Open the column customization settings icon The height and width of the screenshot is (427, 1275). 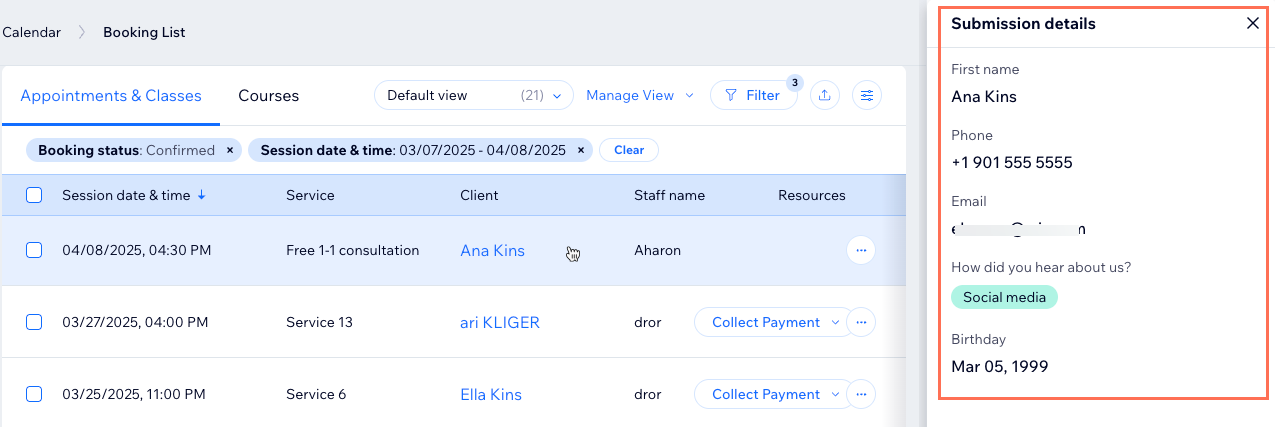pos(867,95)
